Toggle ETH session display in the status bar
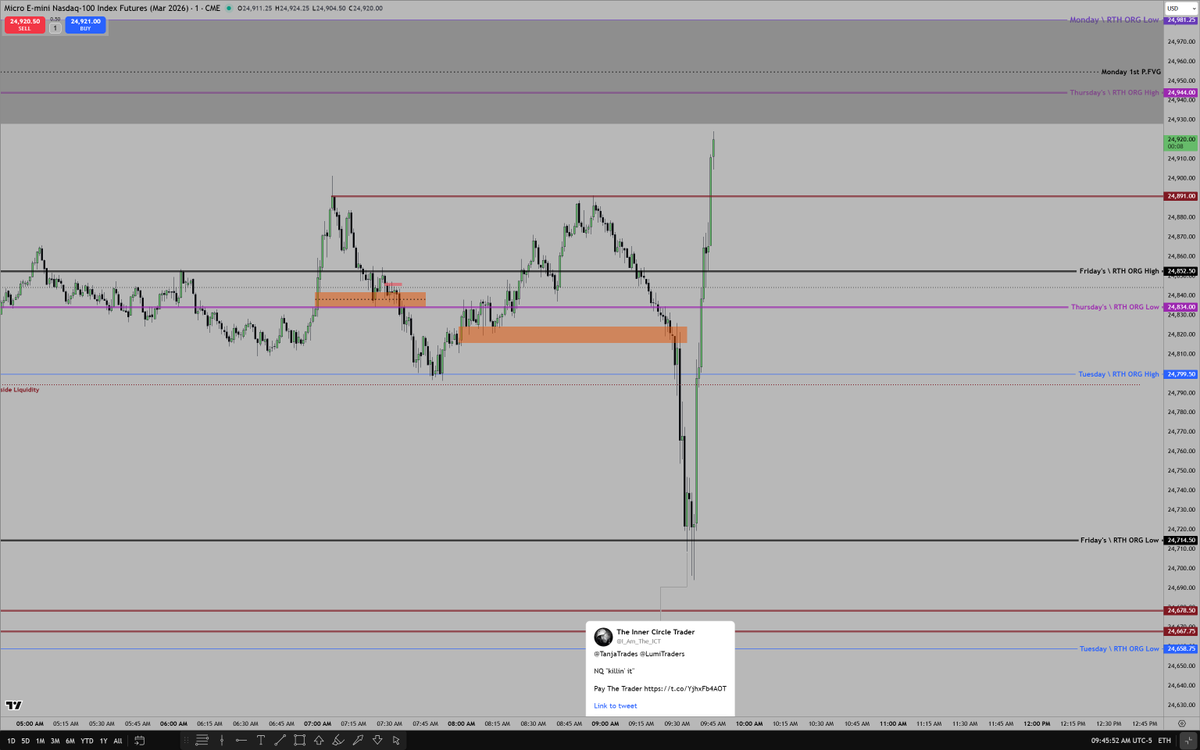 [1163, 740]
